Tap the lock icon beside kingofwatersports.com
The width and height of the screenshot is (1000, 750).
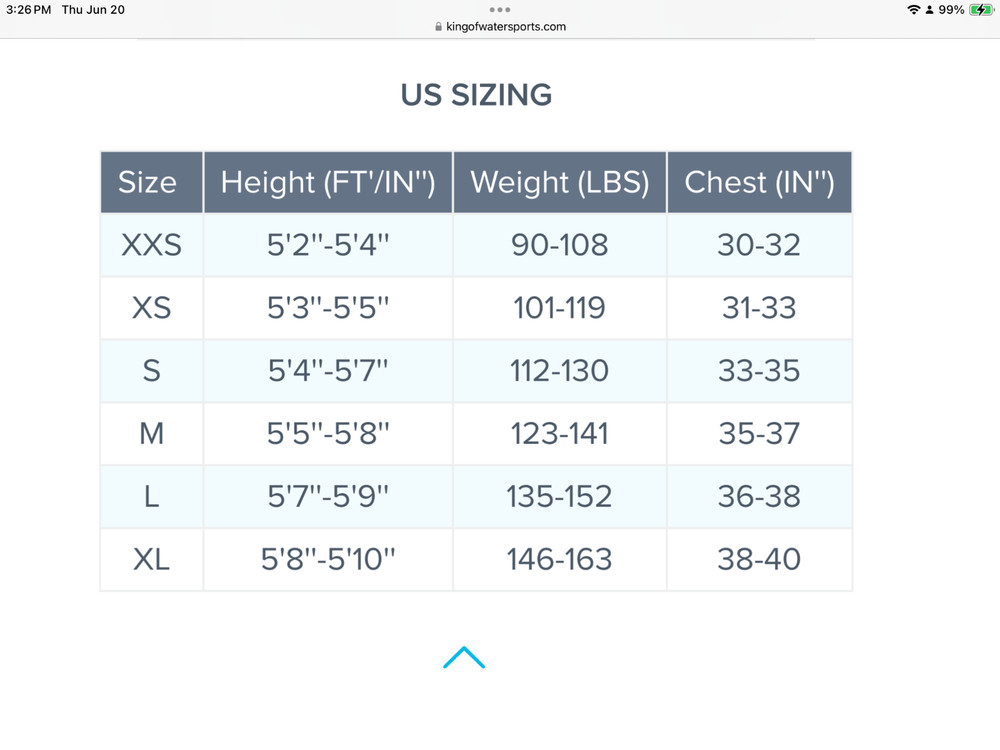point(436,26)
